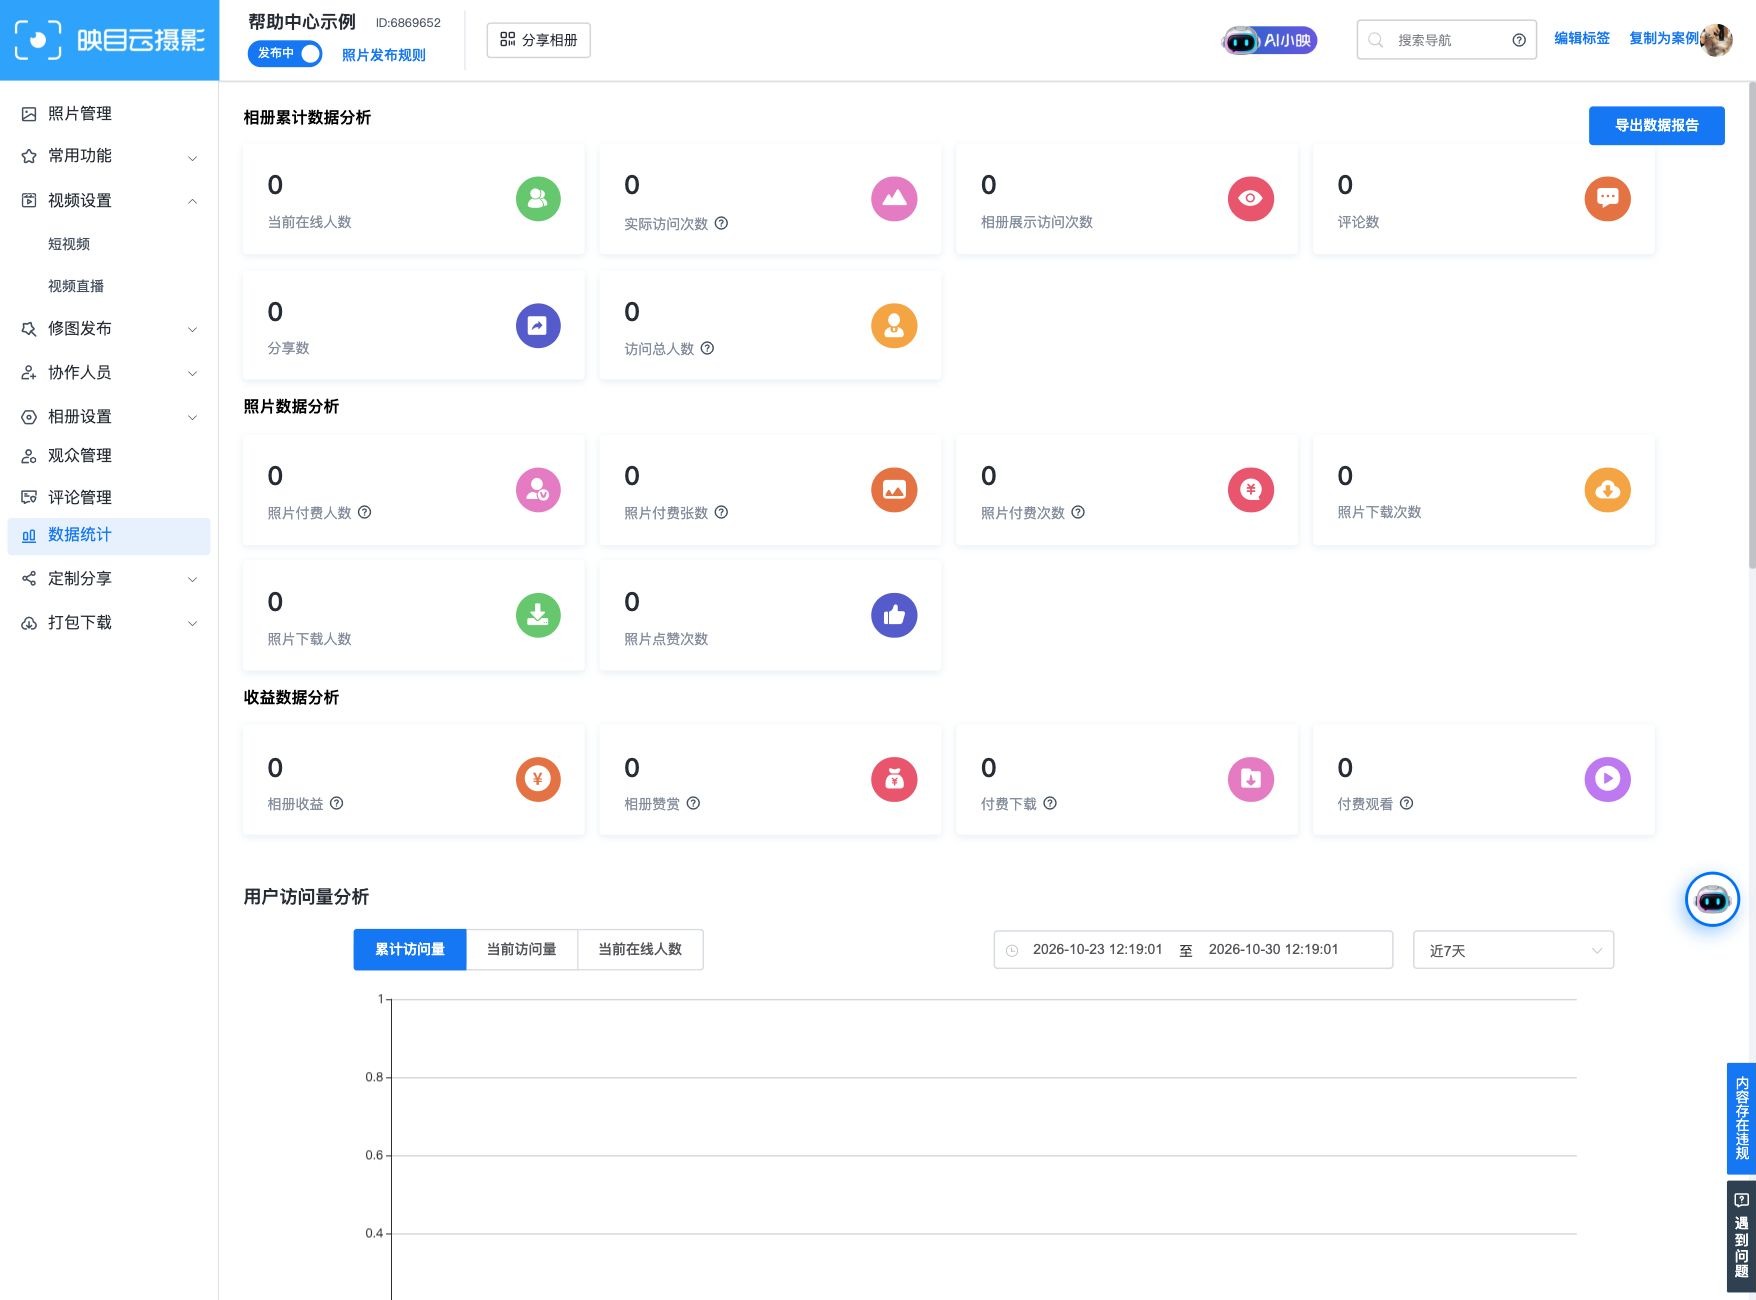Image resolution: width=1756 pixels, height=1300 pixels.
Task: Click the pink paid download folder icon
Action: [x=1250, y=779]
